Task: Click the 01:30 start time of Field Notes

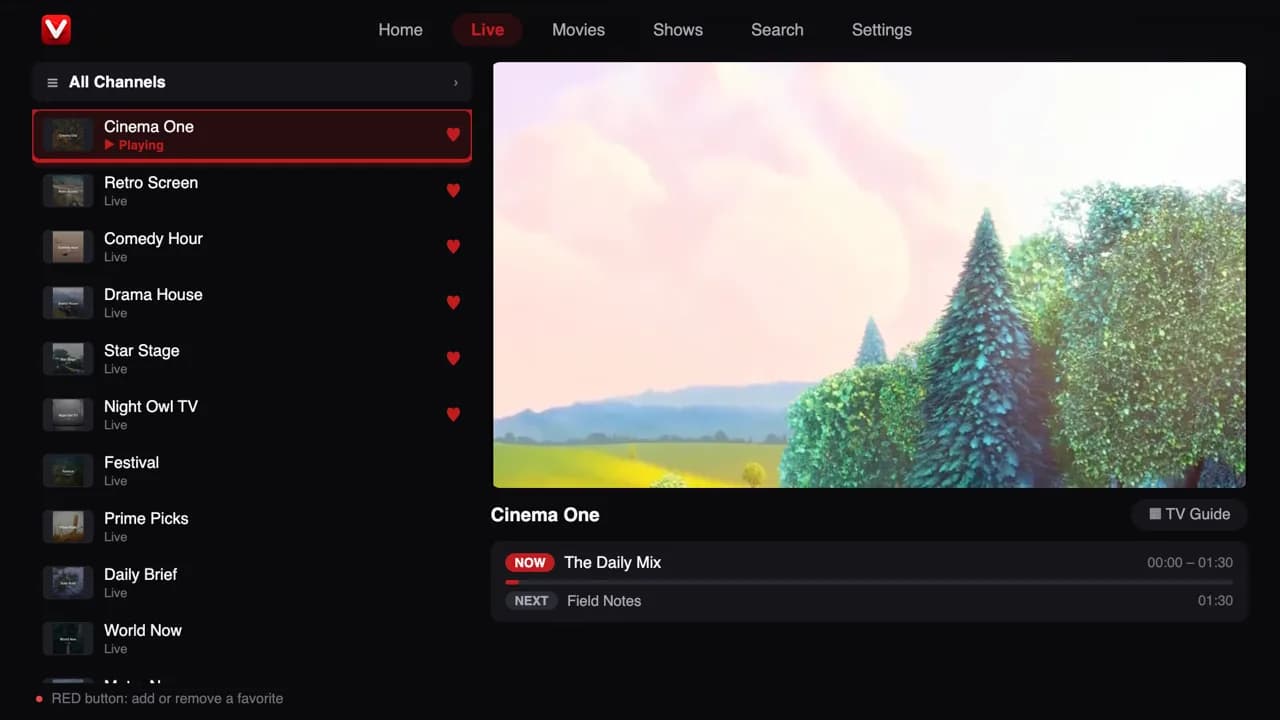Action: pyautogui.click(x=1215, y=601)
